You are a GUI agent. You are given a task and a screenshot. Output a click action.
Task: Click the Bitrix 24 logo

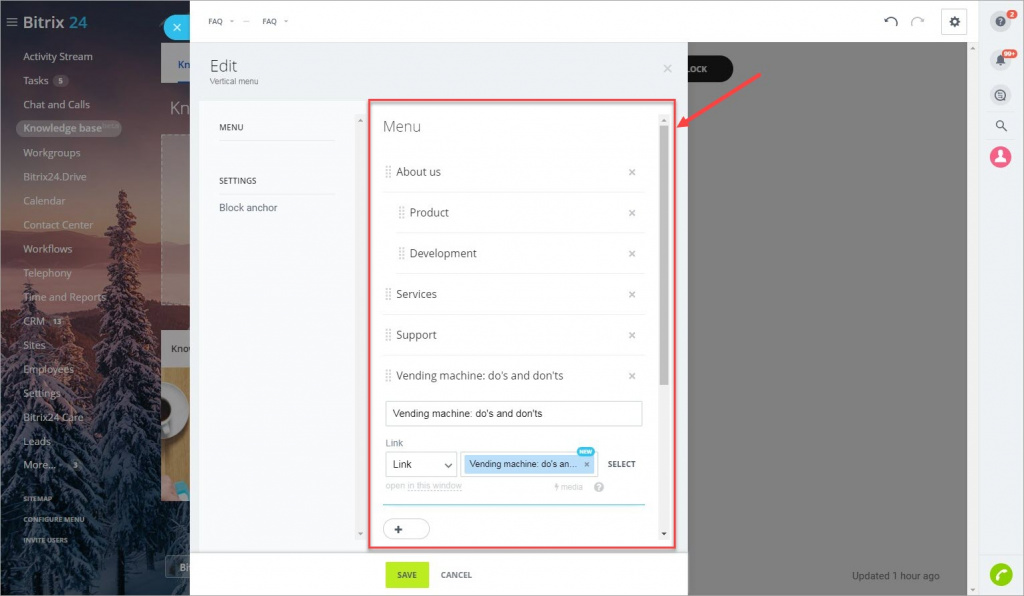55,22
